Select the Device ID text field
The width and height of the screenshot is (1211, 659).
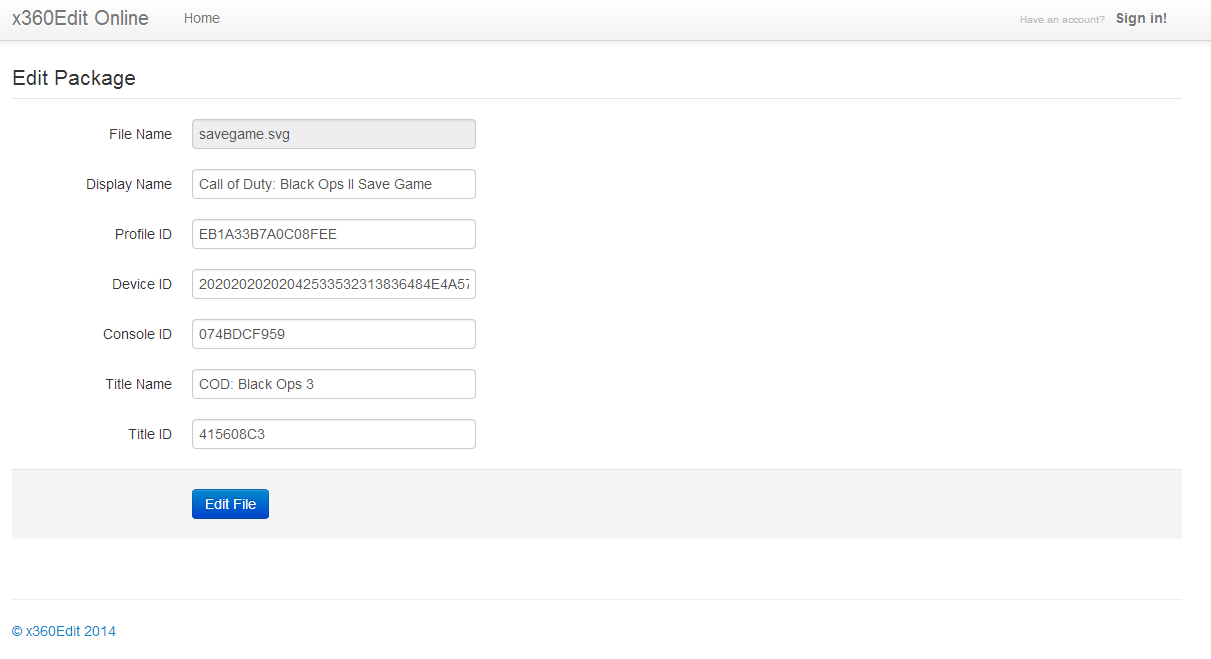tap(333, 284)
